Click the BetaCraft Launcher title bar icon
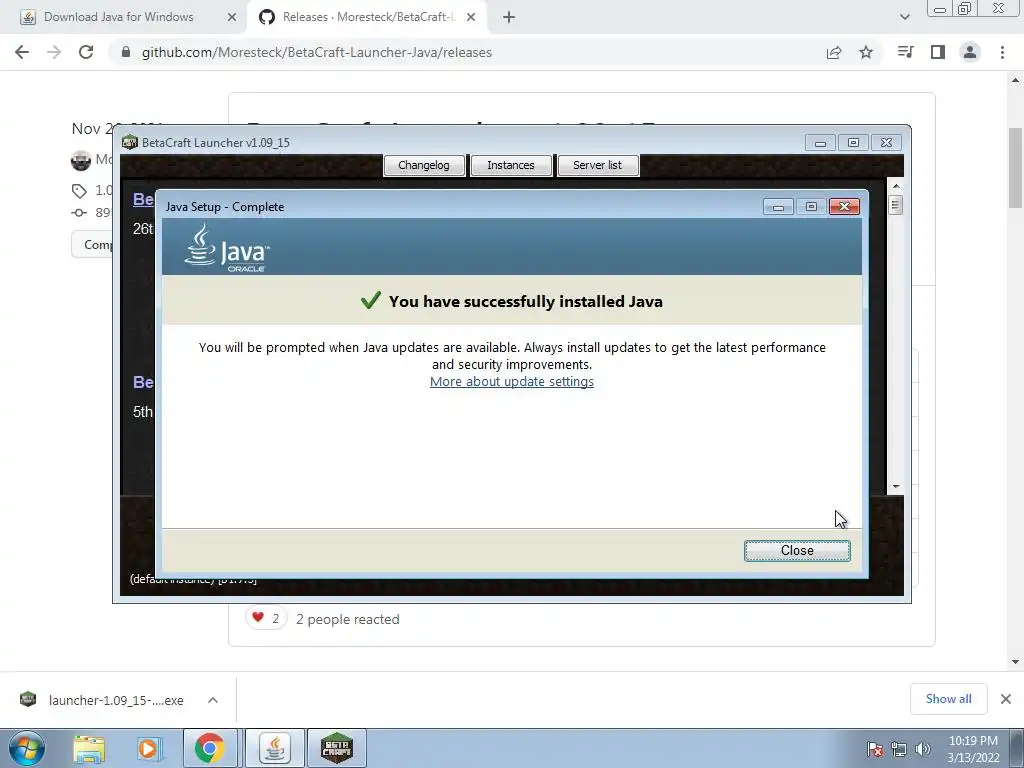Screen dimensions: 1024x768 point(130,142)
